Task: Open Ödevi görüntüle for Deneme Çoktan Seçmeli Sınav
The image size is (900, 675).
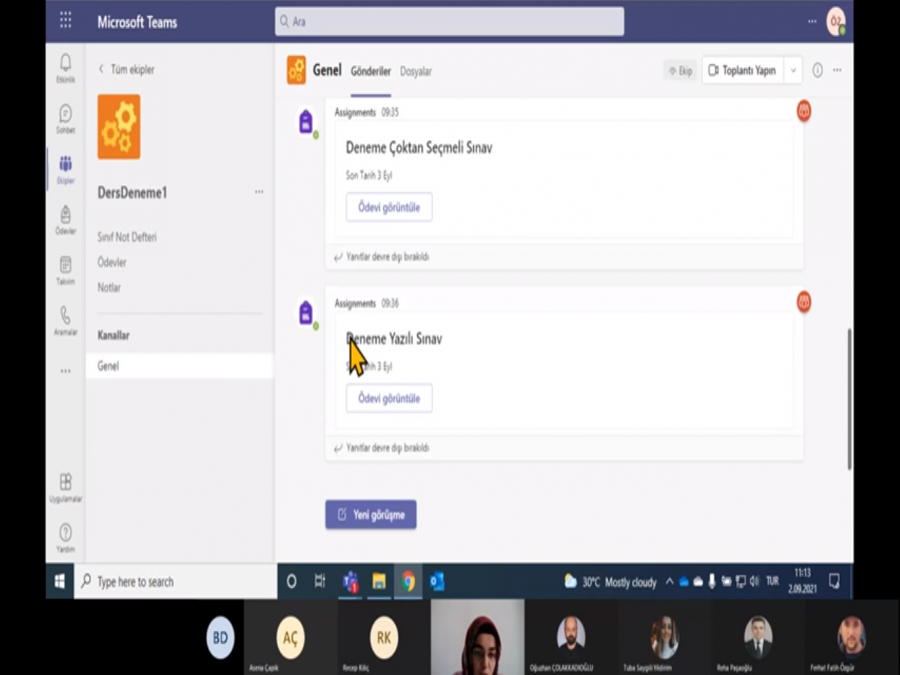Action: point(389,207)
